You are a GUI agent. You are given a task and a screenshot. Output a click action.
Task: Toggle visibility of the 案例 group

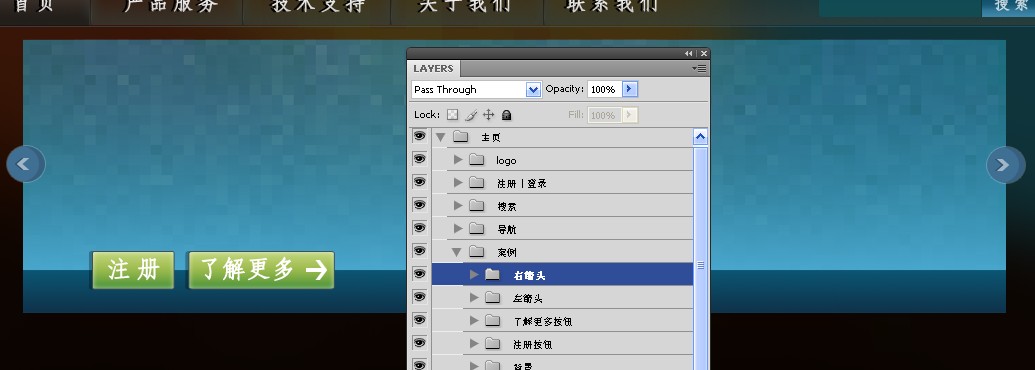coord(419,251)
